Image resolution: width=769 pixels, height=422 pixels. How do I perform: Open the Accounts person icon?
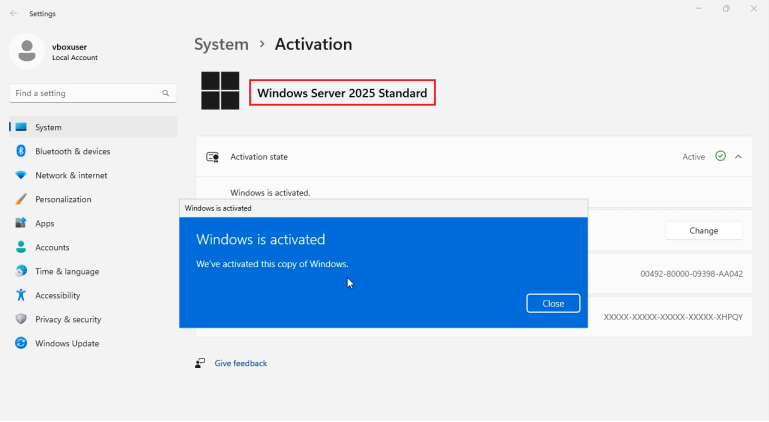point(20,247)
